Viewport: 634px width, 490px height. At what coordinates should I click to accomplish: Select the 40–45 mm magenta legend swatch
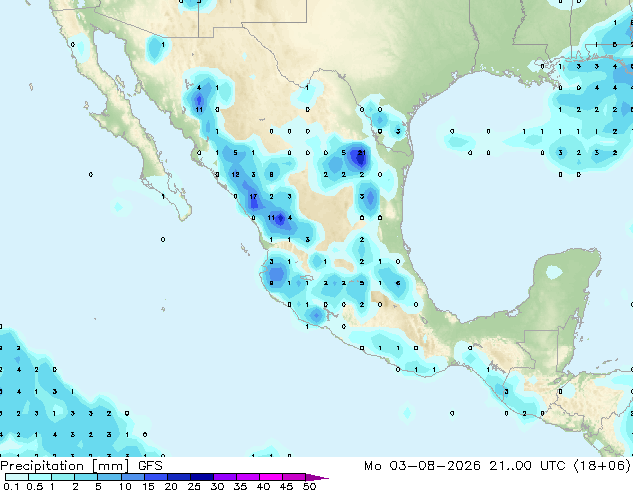click(271, 477)
